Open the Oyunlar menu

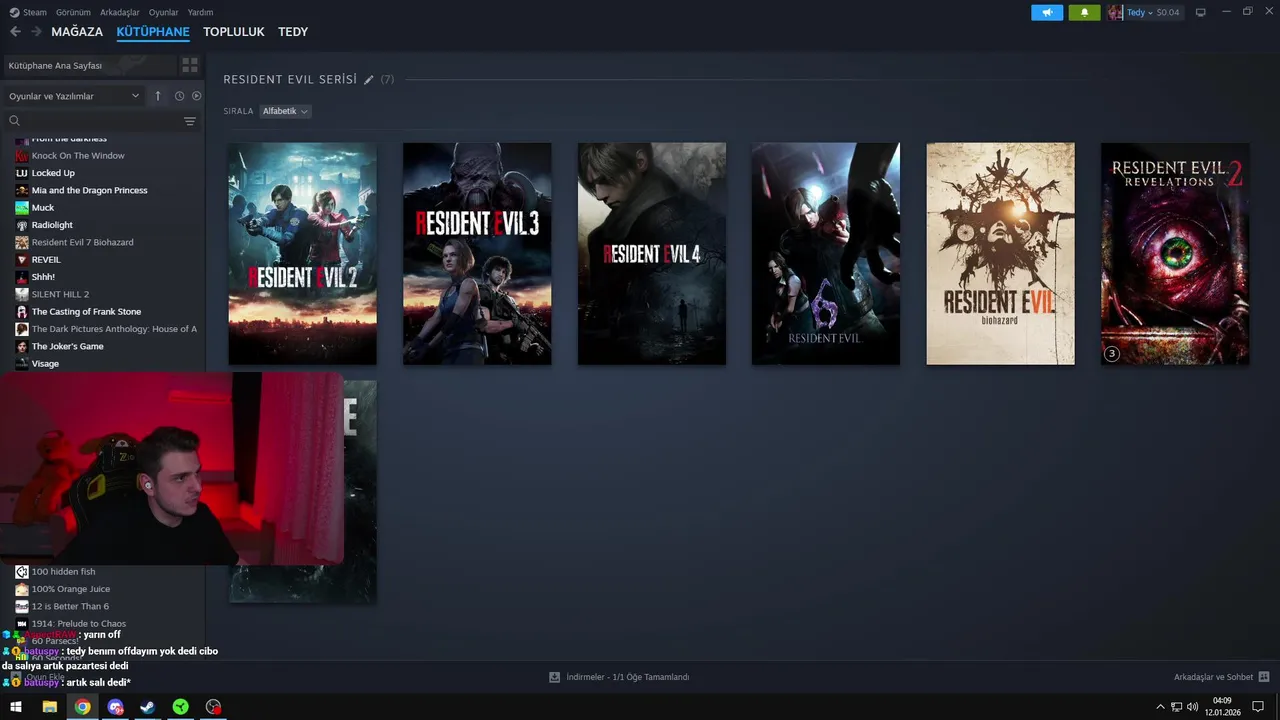click(x=164, y=12)
